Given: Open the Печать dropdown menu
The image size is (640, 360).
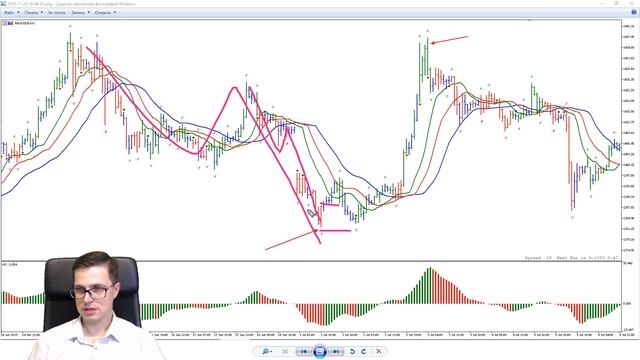Looking at the screenshot, I should [x=33, y=13].
